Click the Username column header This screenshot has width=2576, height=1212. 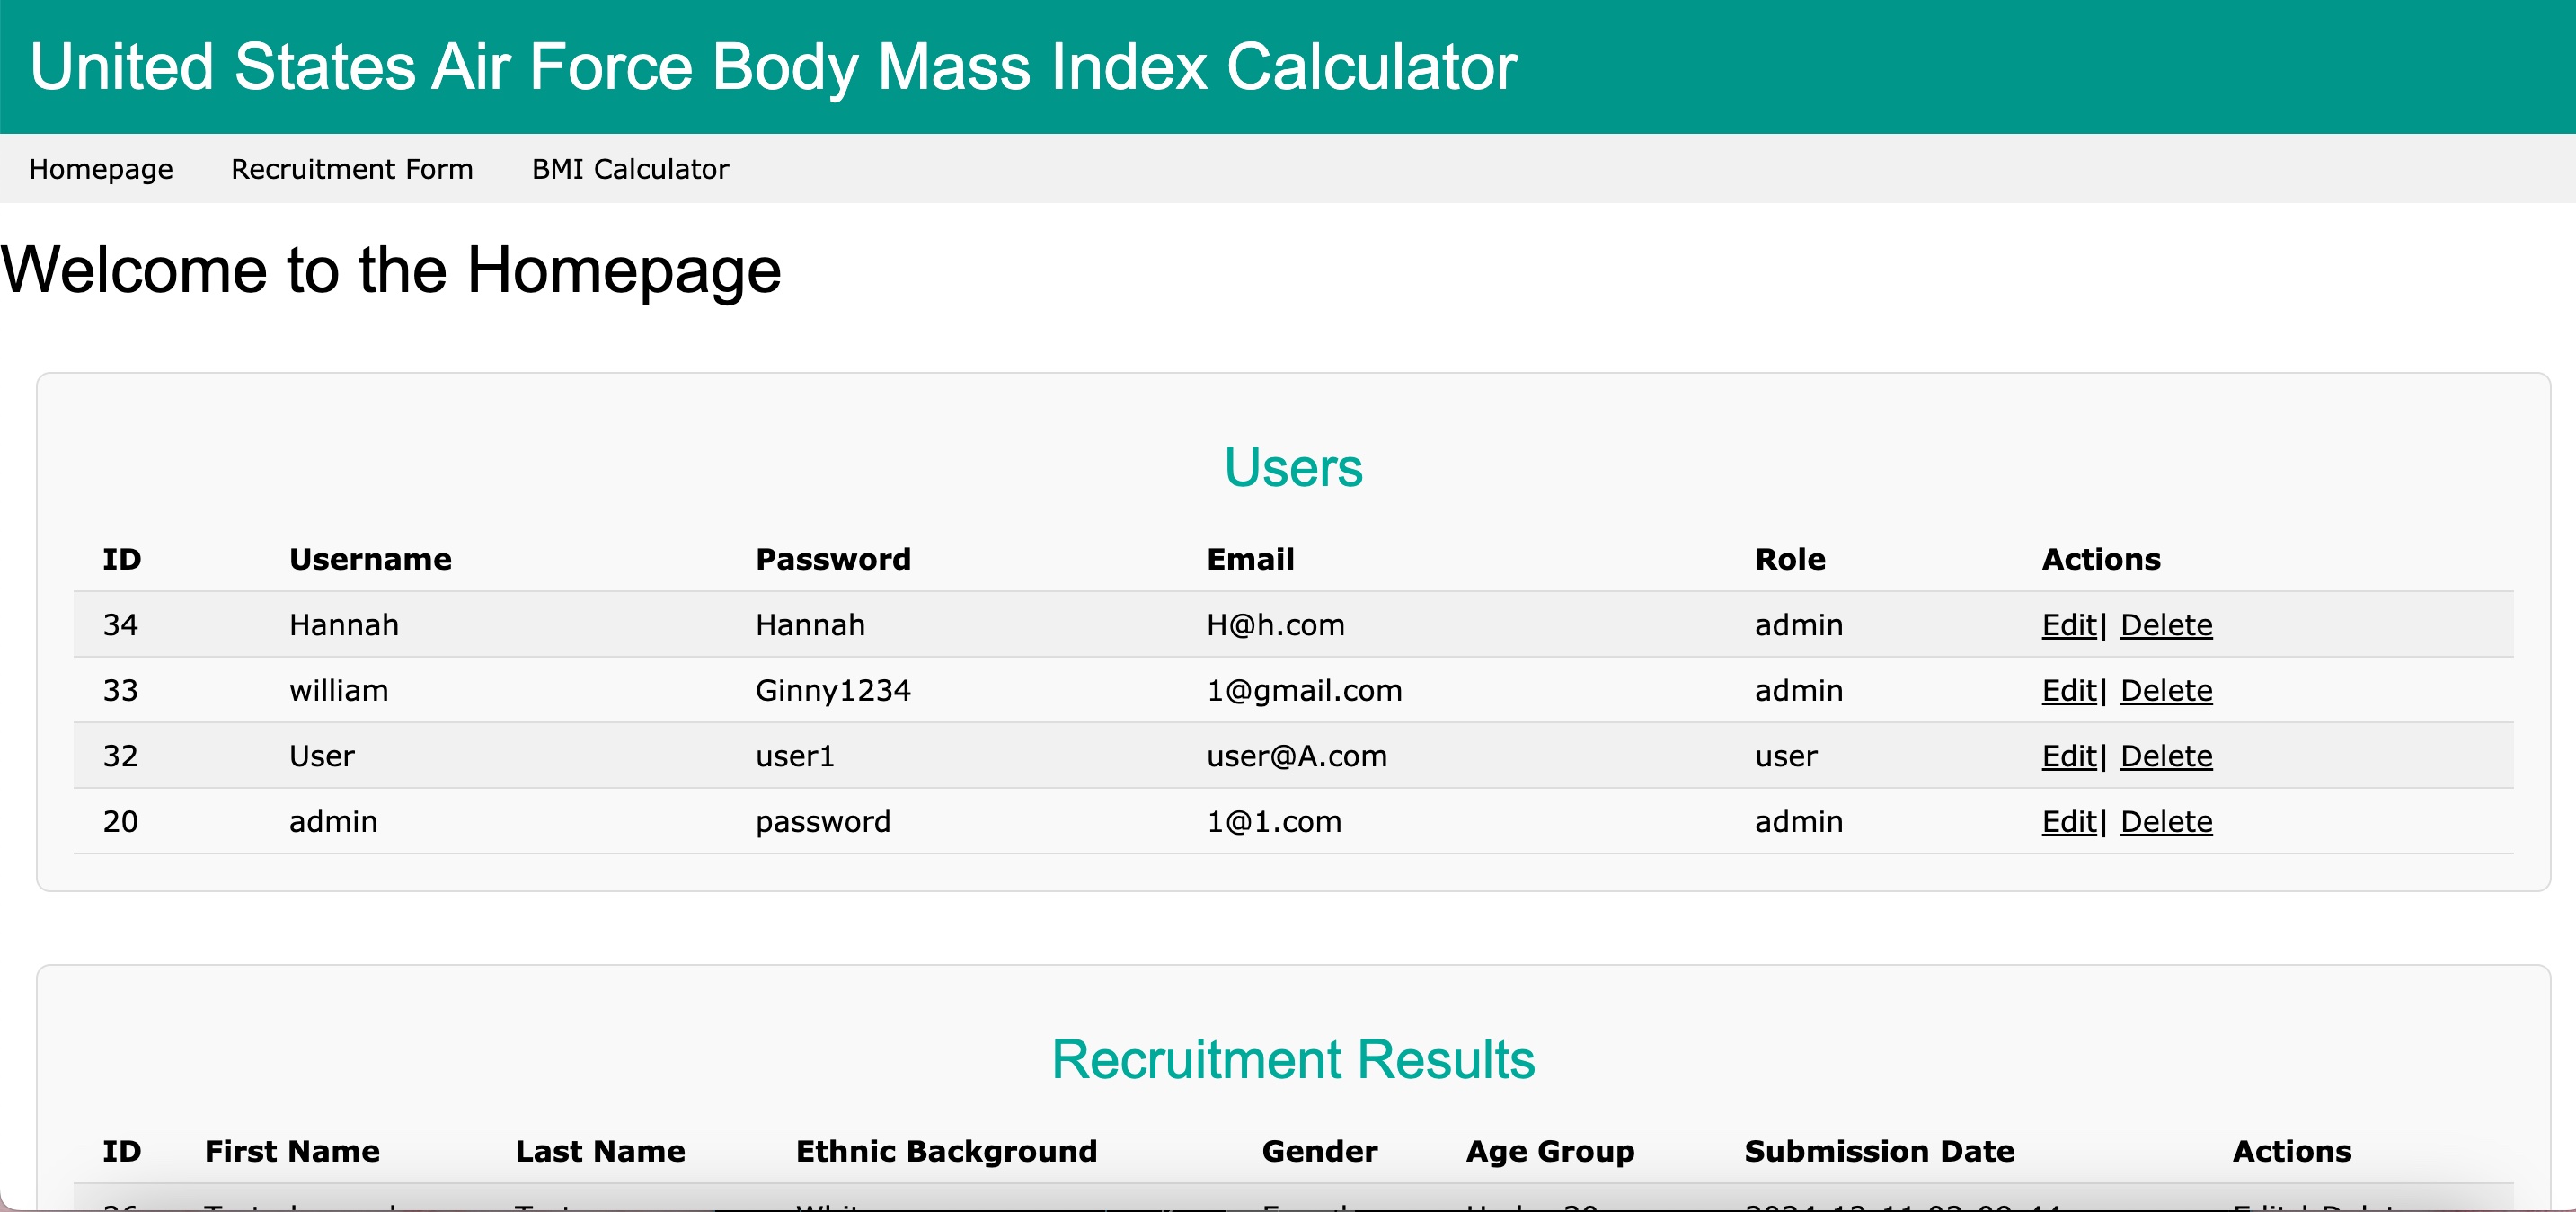pos(370,559)
